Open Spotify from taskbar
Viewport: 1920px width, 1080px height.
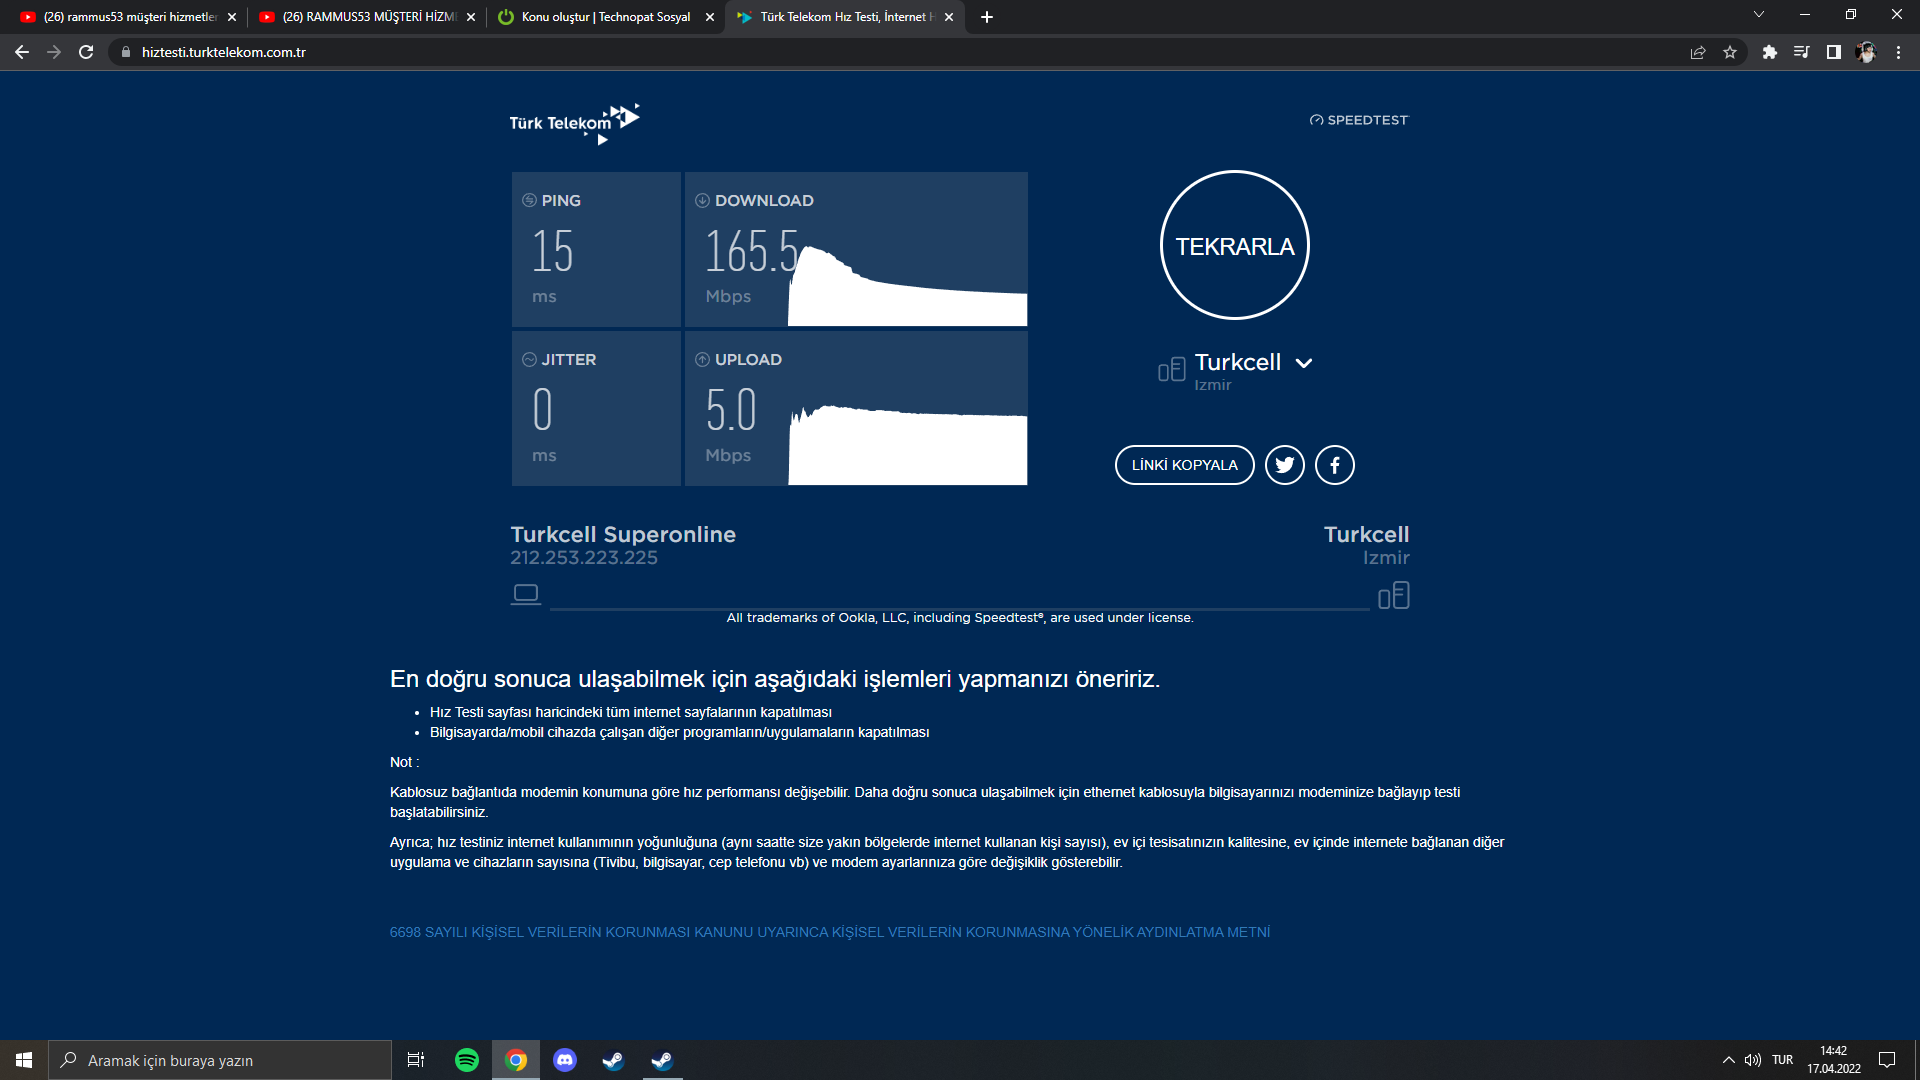tap(467, 1060)
